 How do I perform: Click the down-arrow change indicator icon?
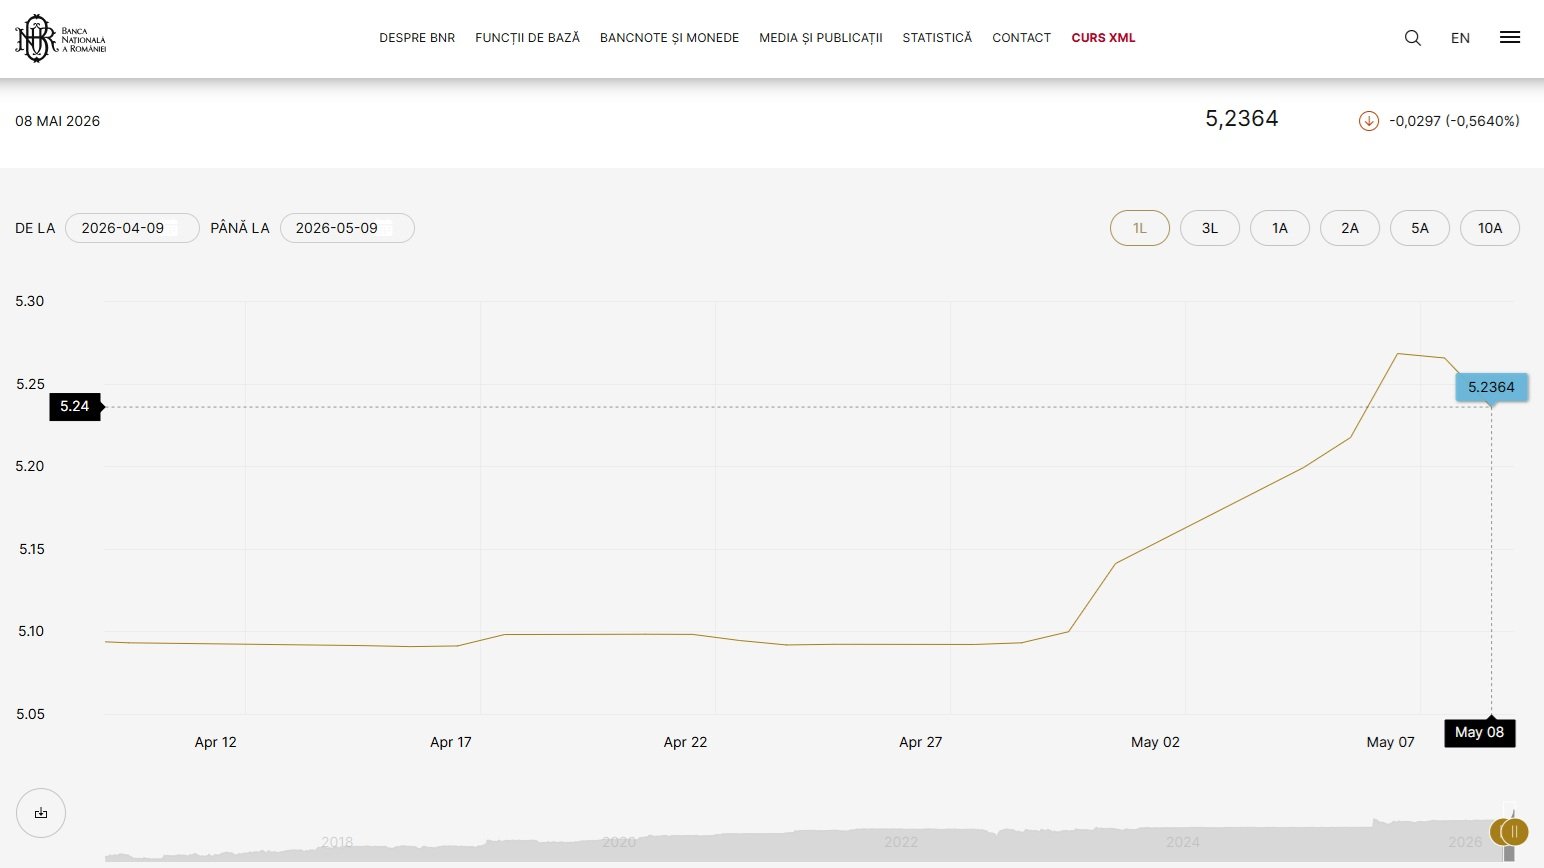coord(1368,121)
